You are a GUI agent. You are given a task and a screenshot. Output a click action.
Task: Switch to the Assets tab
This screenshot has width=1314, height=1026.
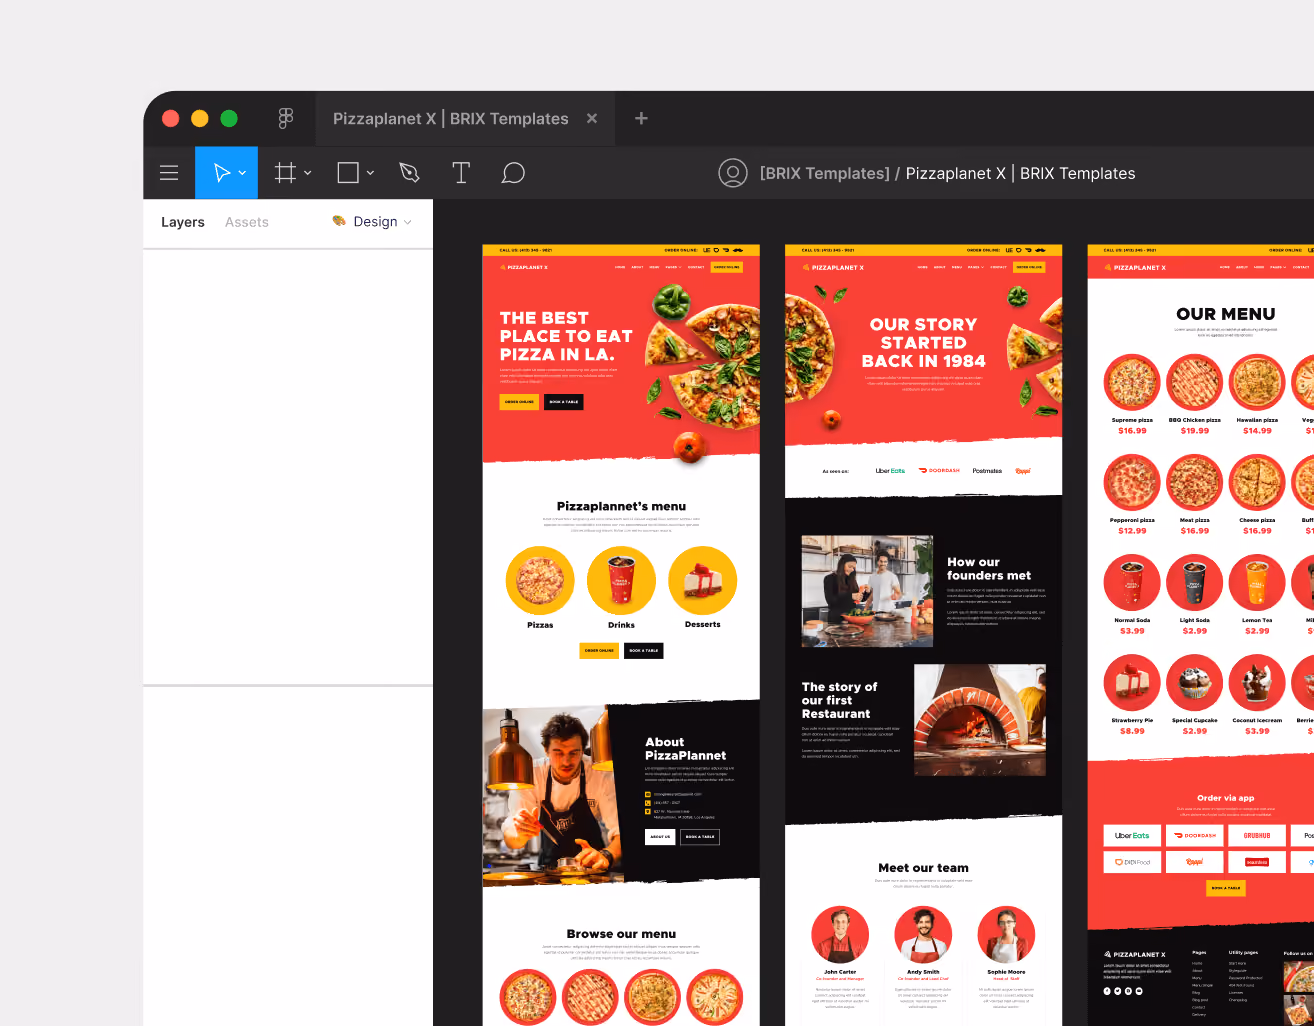247,222
